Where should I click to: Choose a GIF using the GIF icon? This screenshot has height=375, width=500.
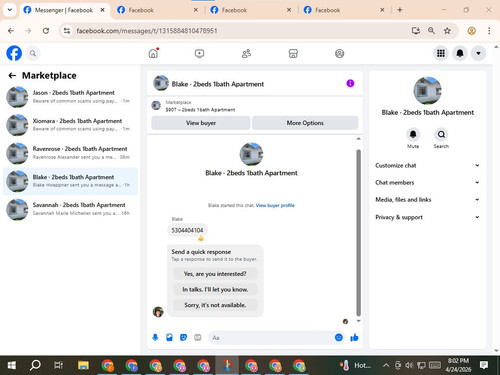(x=198, y=338)
